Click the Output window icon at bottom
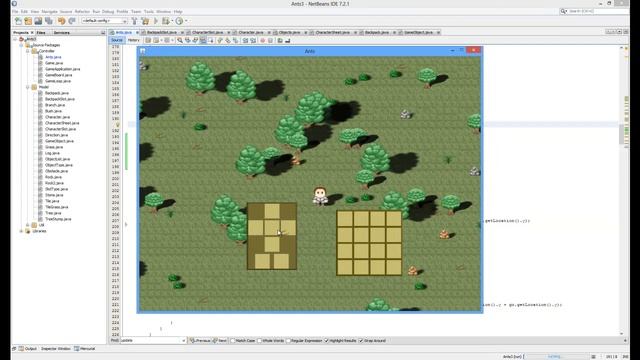The width and height of the screenshot is (640, 360). coord(21,349)
